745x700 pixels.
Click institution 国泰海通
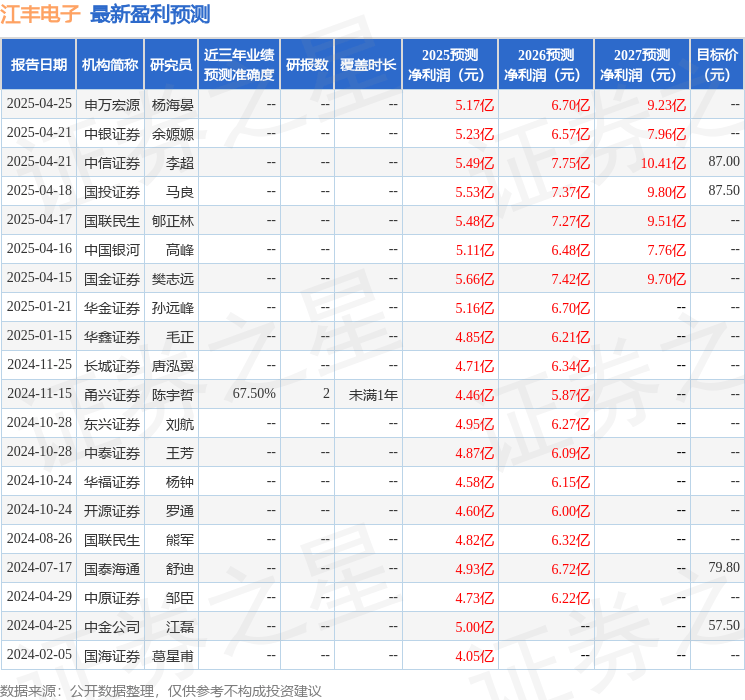point(112,569)
